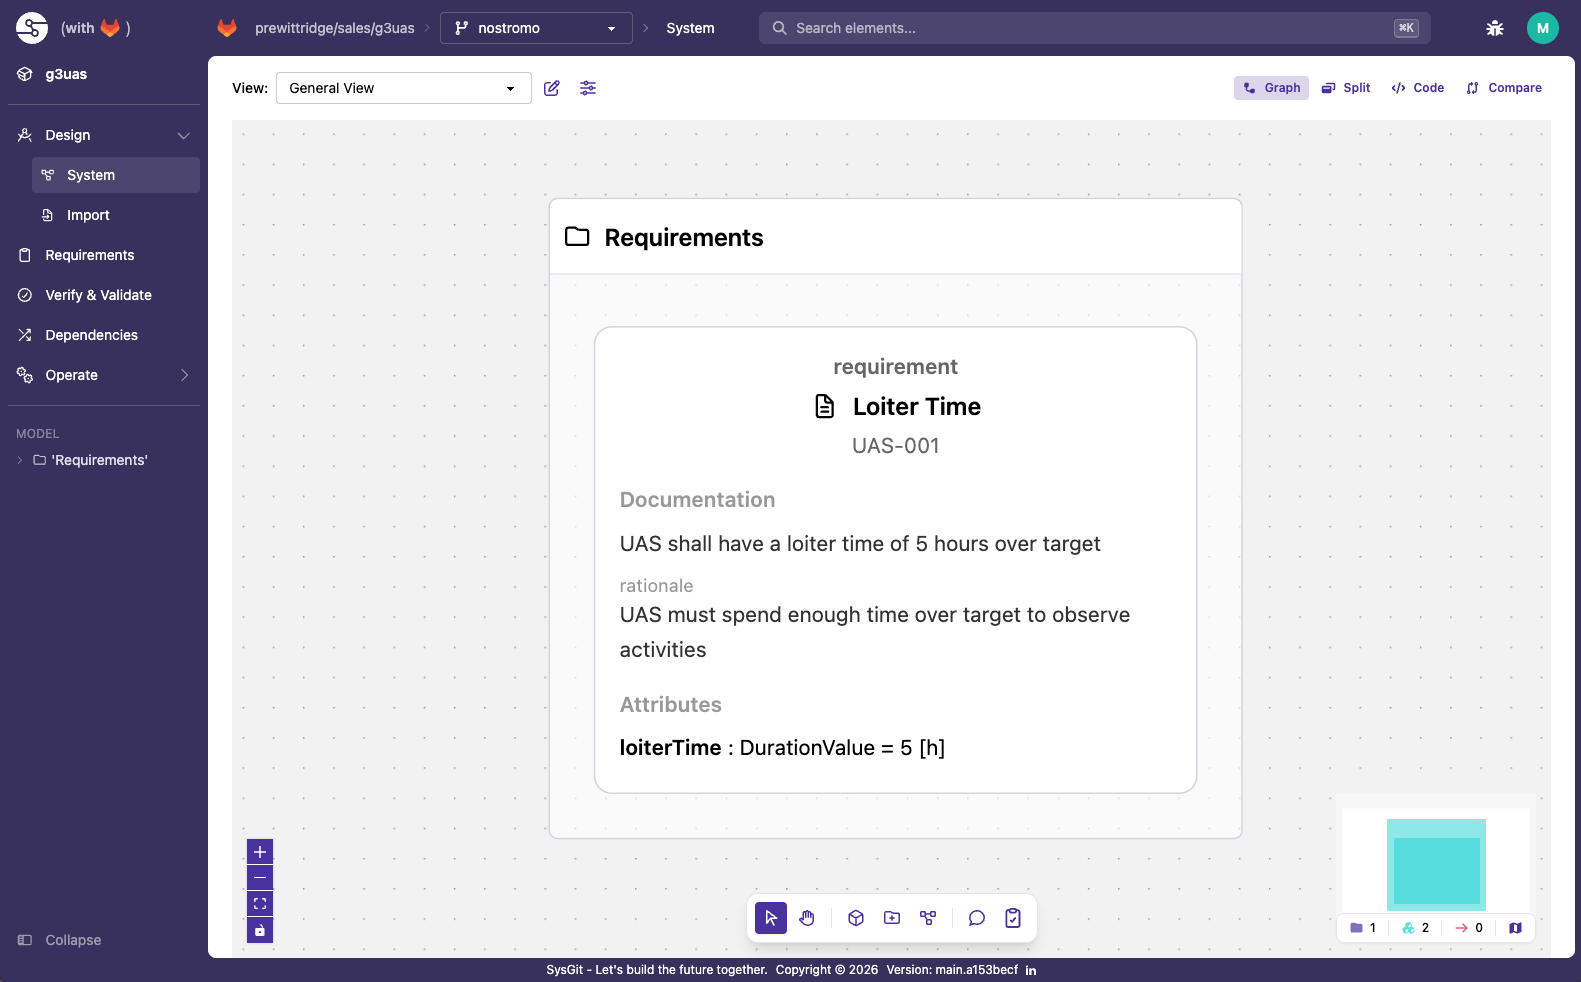Click the relationship count arrow icon
This screenshot has width=1581, height=982.
1462,928
